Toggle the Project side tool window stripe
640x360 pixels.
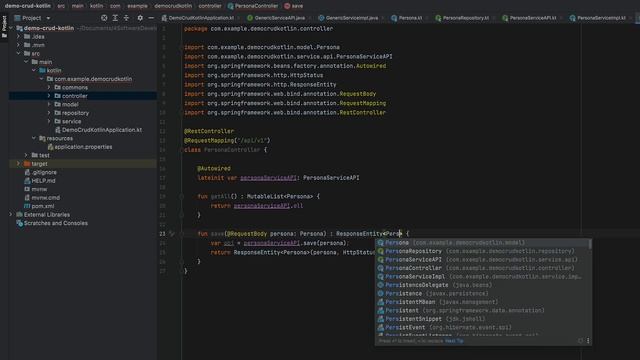coord(4,27)
